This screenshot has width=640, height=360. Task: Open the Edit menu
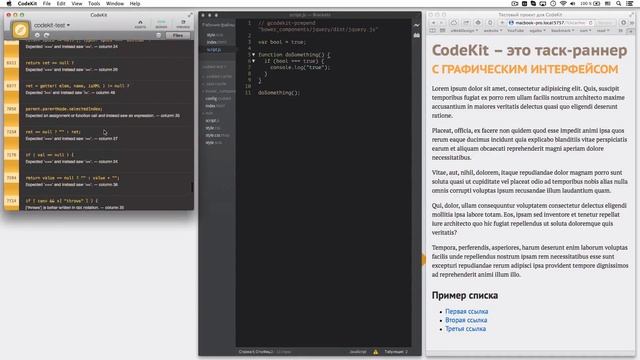pos(61,4)
